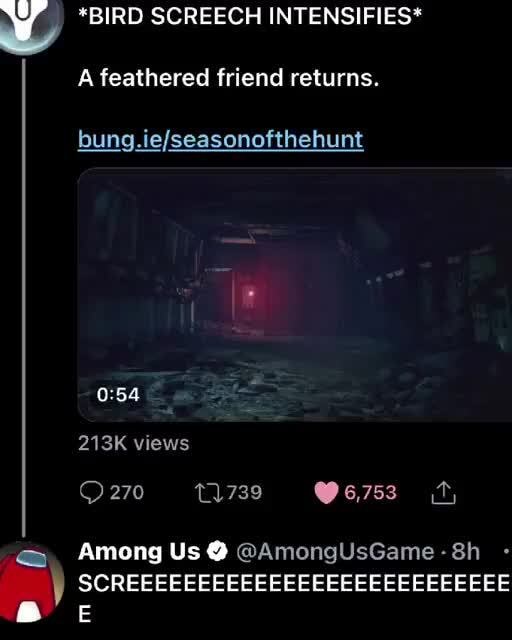Open the more options dots on reply
This screenshot has width=512, height=640.
point(507,552)
